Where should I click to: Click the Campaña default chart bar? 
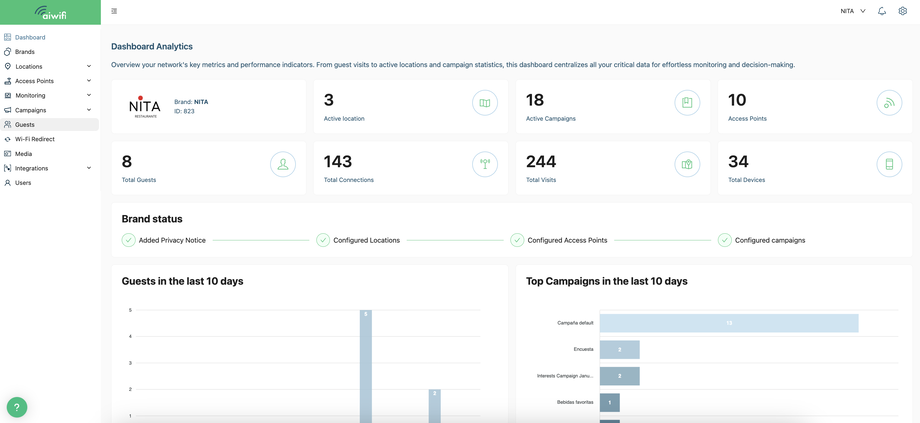(729, 323)
